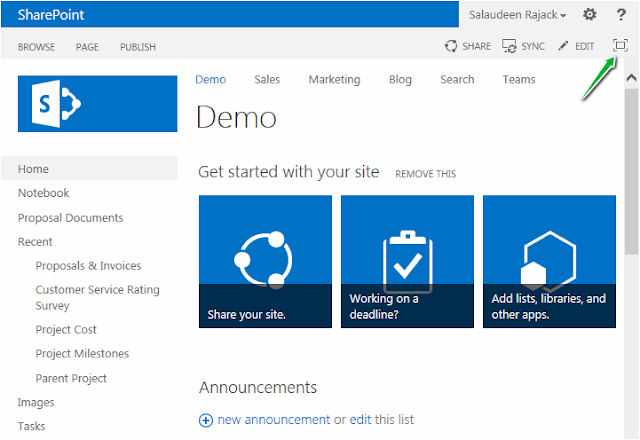
Task: Open Images in the quick launch
Action: [36, 402]
